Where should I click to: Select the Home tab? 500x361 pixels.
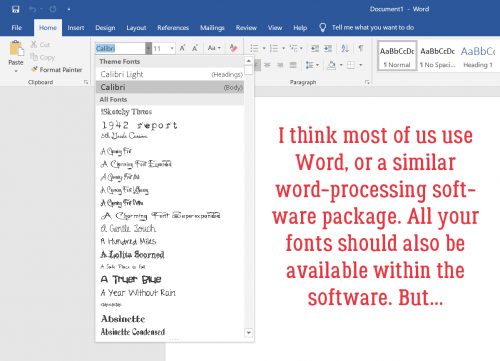click(x=48, y=28)
